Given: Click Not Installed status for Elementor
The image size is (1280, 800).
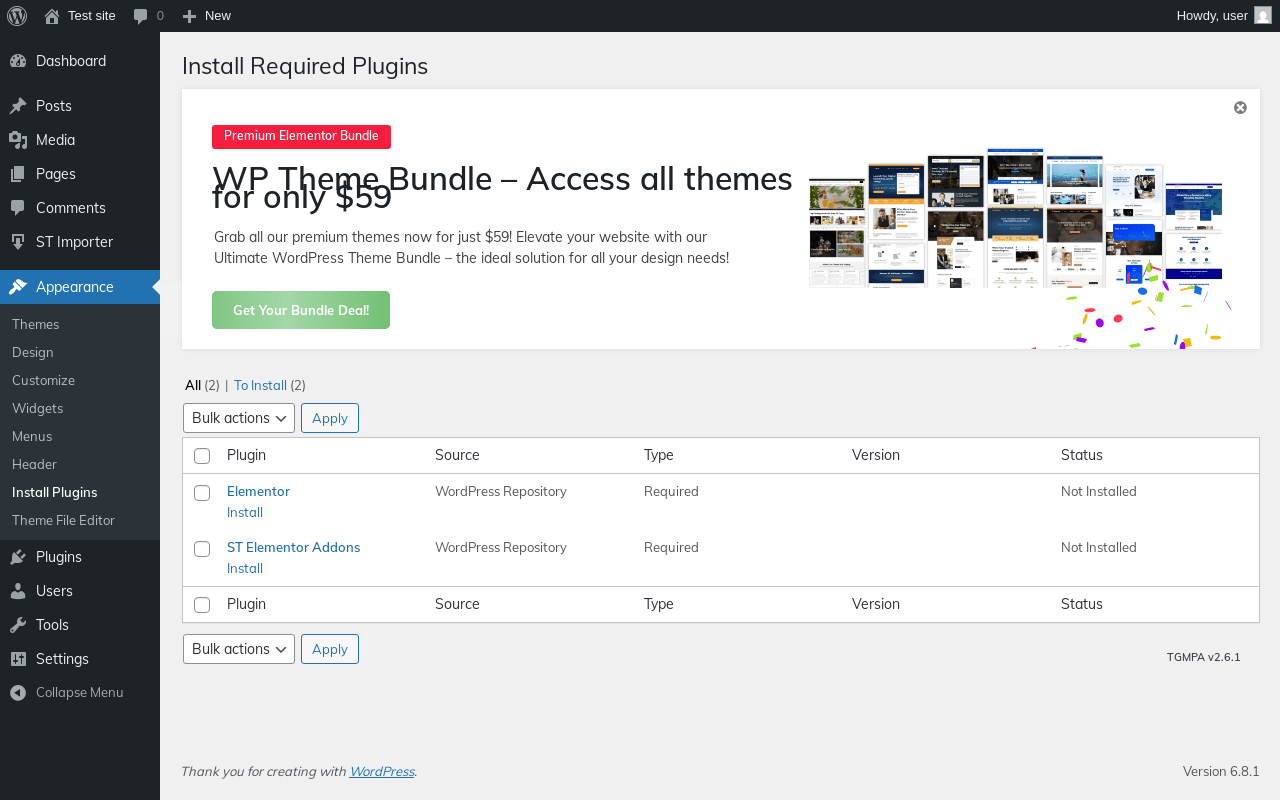Looking at the screenshot, I should pyautogui.click(x=1099, y=491).
